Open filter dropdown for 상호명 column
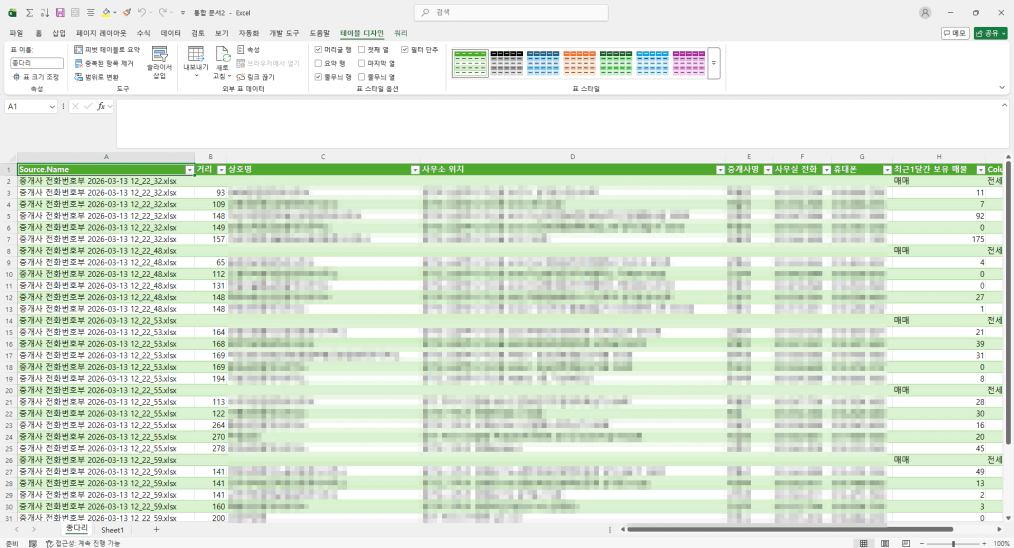 (415, 170)
